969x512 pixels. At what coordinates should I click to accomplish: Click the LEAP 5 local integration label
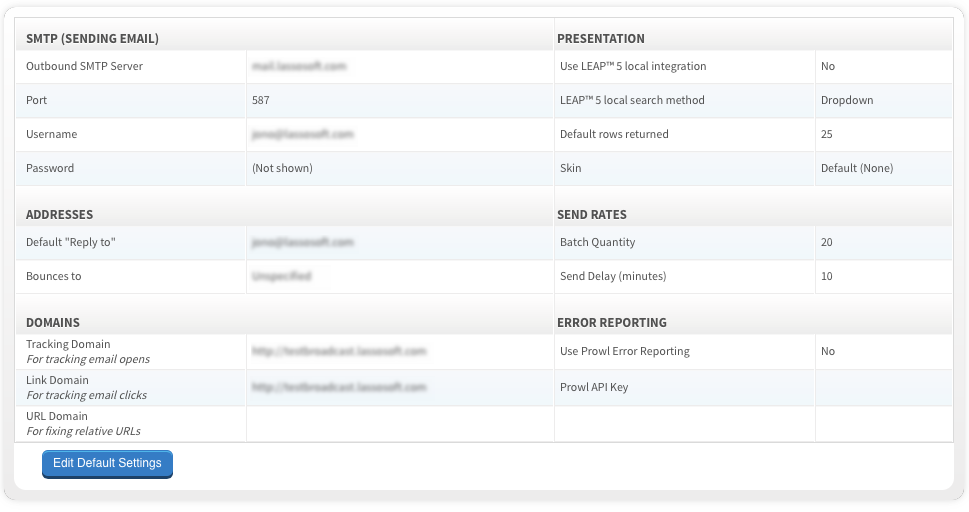click(x=633, y=66)
